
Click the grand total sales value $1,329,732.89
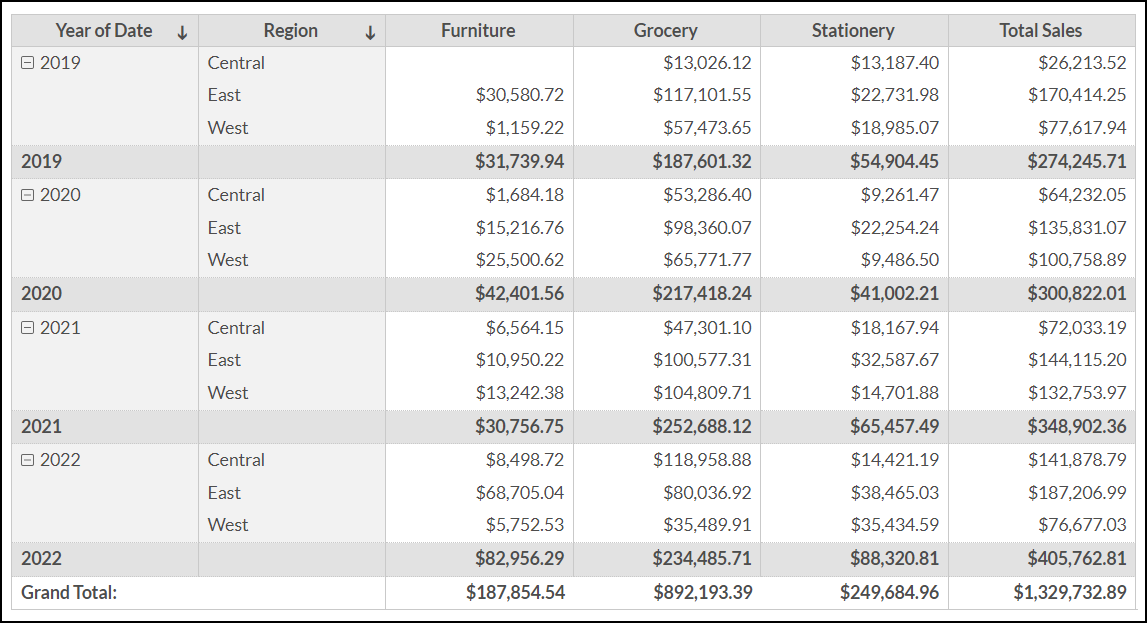pyautogui.click(x=1070, y=592)
